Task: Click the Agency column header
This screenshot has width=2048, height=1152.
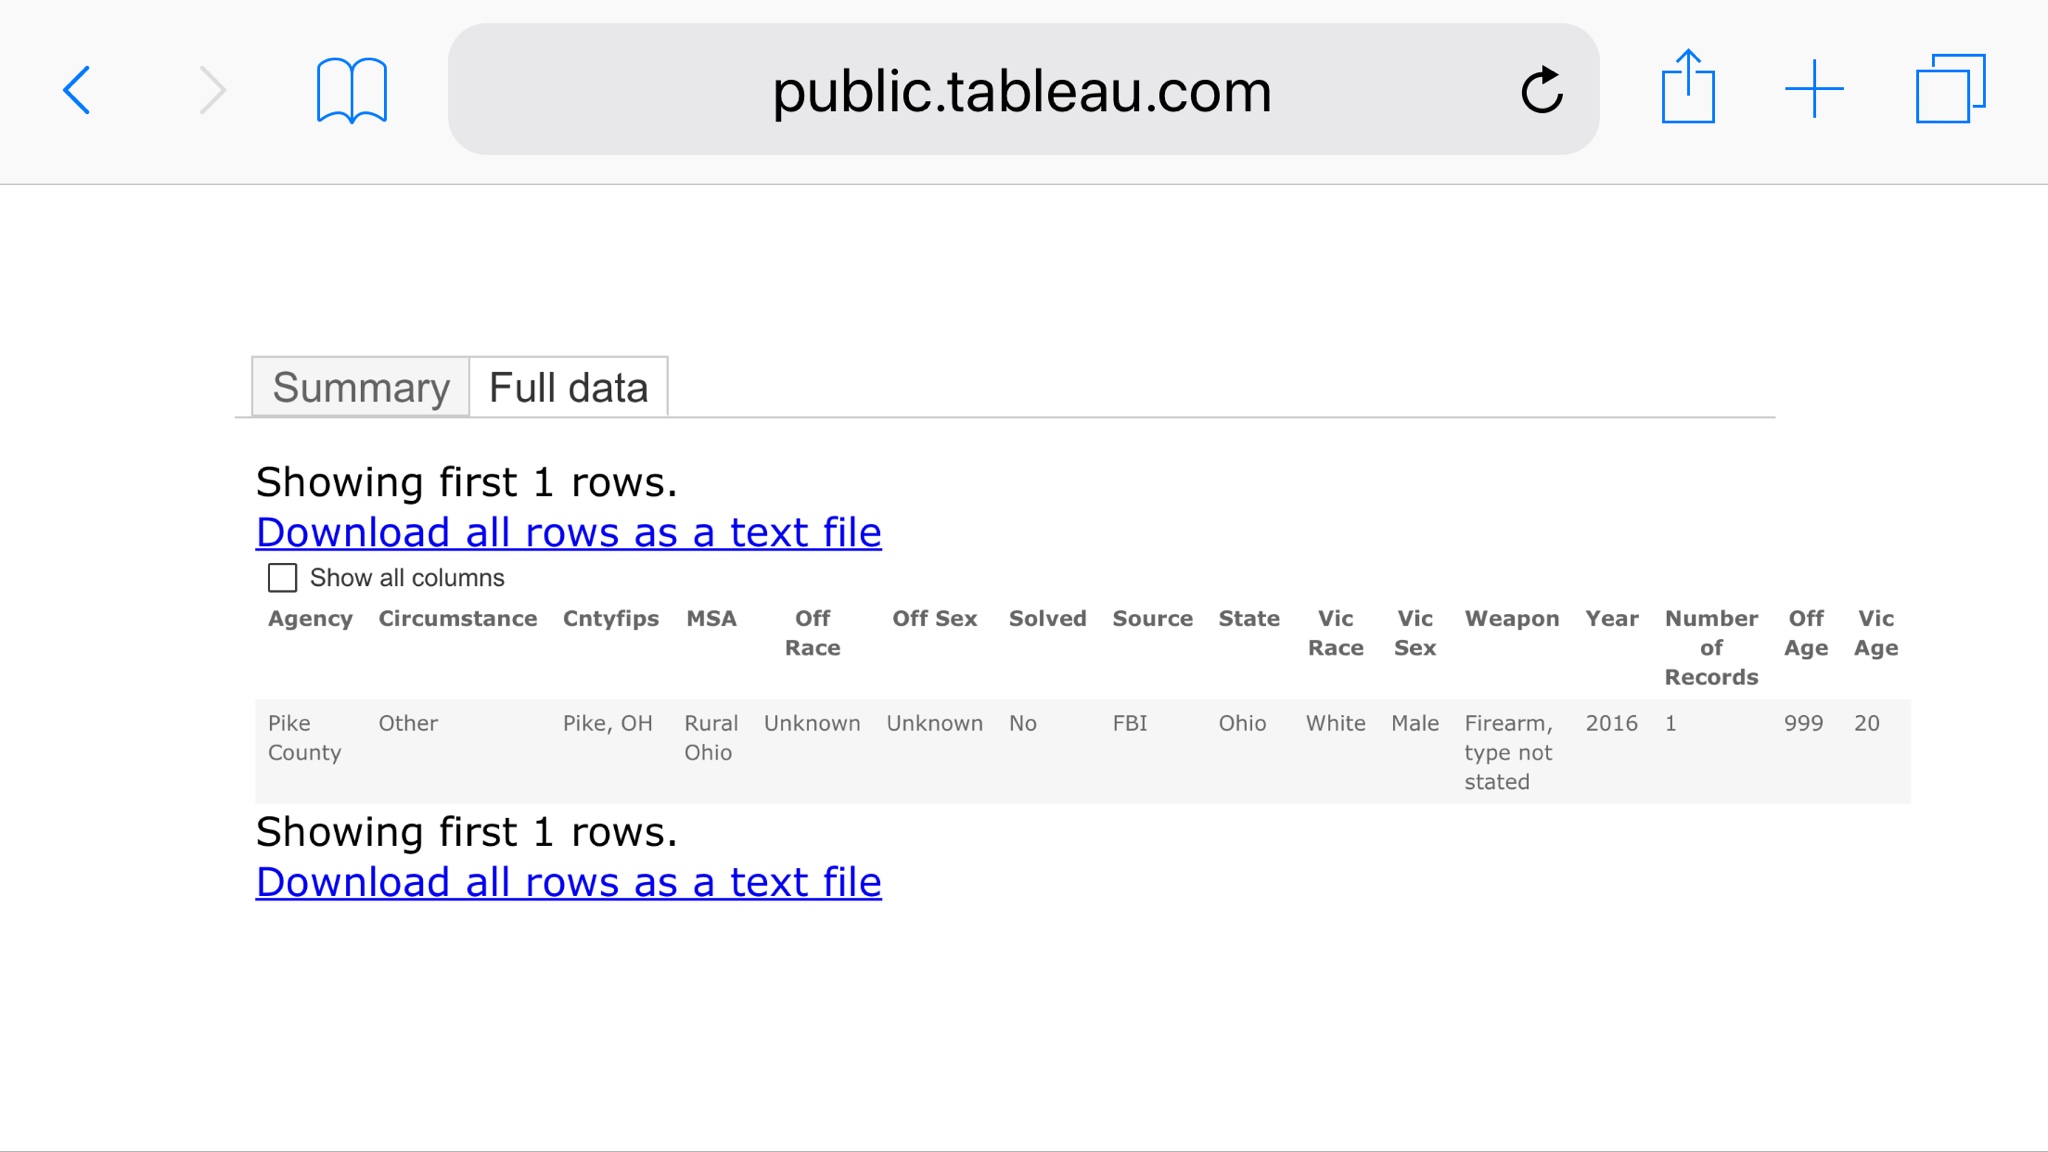Action: pyautogui.click(x=310, y=619)
